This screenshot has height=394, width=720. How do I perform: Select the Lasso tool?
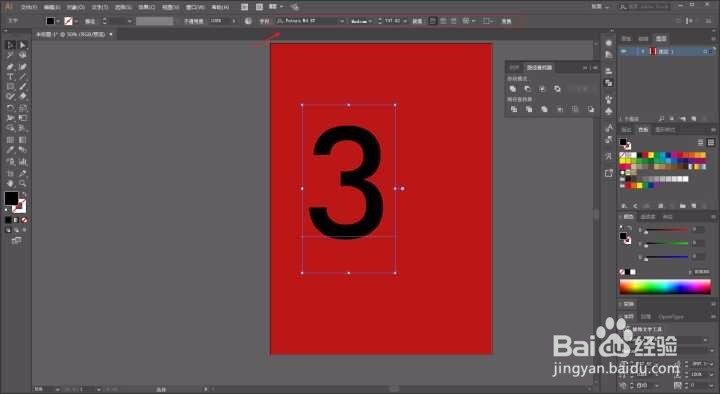[22, 55]
